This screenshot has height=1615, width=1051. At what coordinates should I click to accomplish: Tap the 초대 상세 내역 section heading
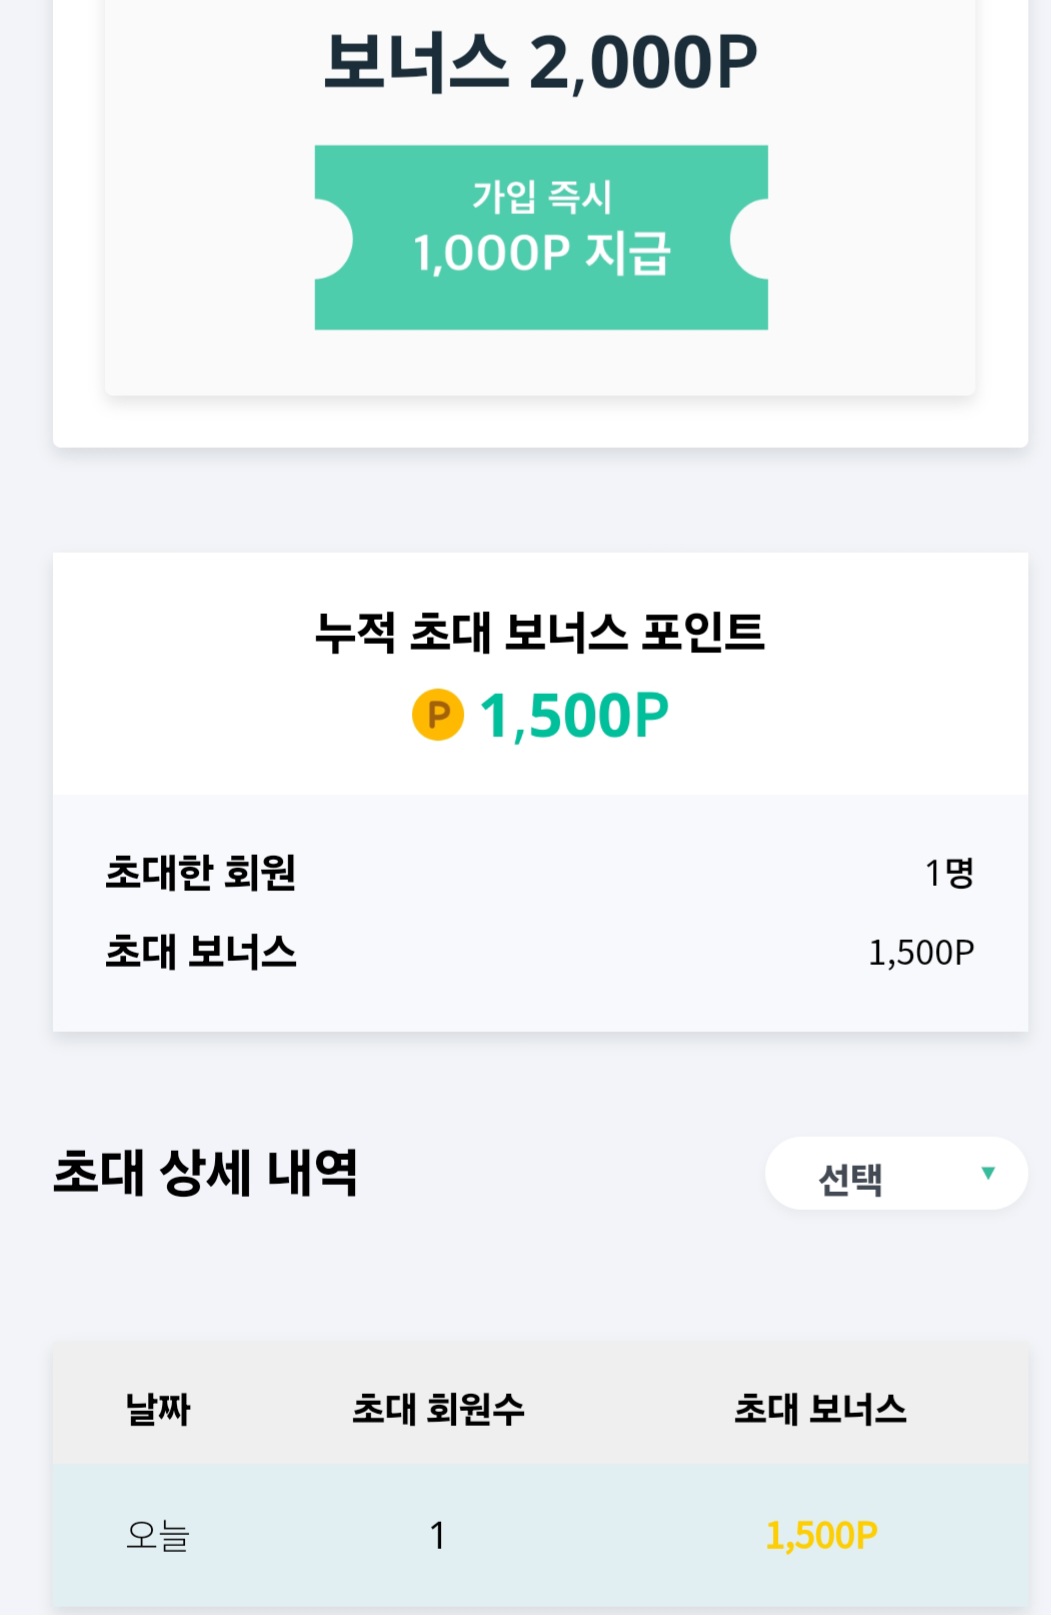click(205, 1173)
